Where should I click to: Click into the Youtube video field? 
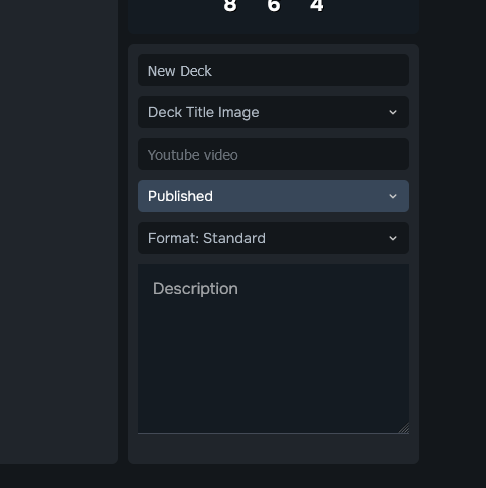[273, 154]
